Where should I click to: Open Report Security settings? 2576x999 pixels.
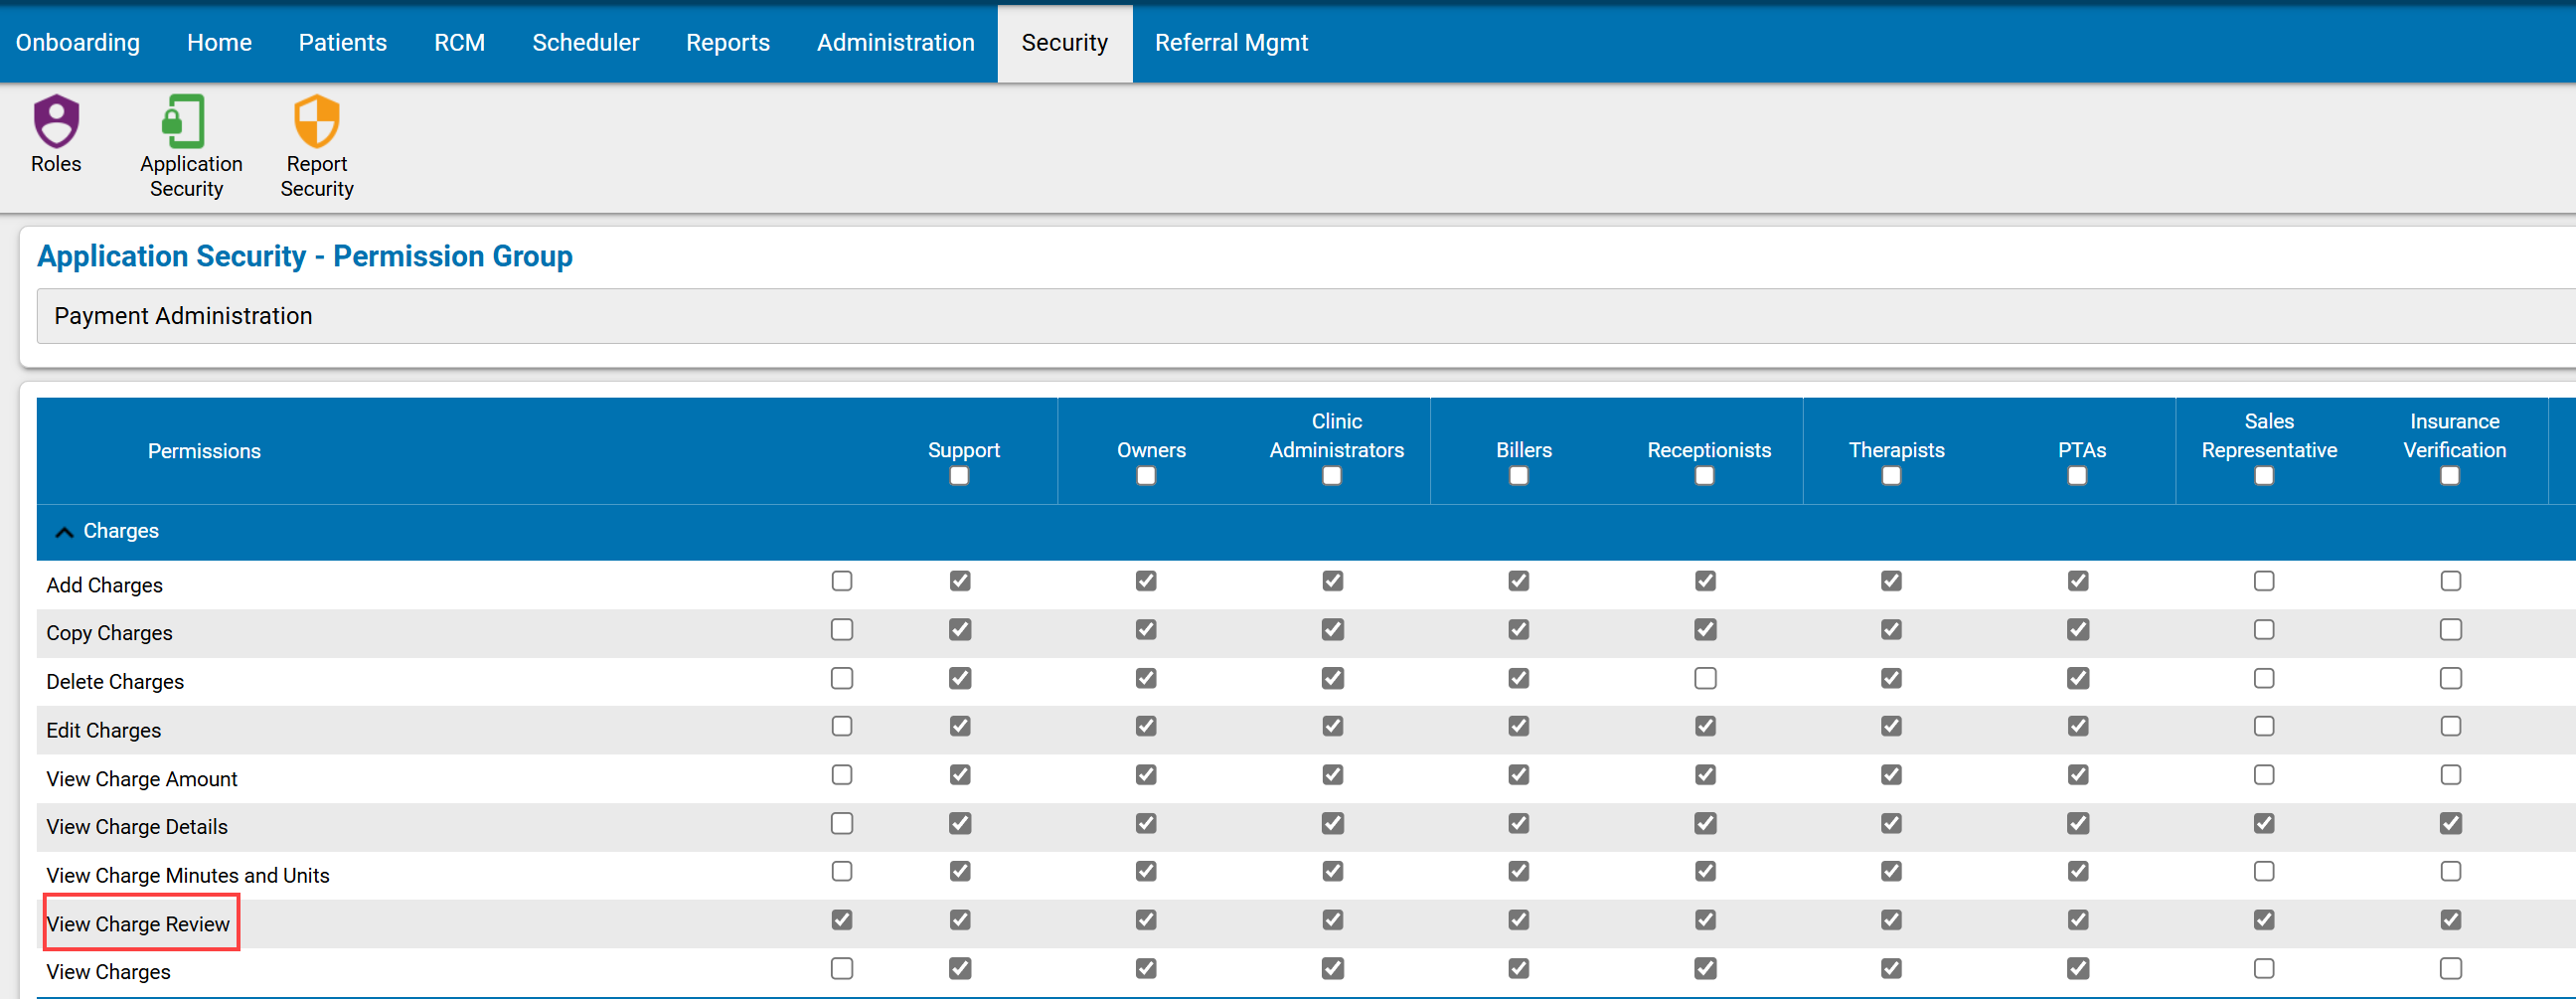click(316, 140)
